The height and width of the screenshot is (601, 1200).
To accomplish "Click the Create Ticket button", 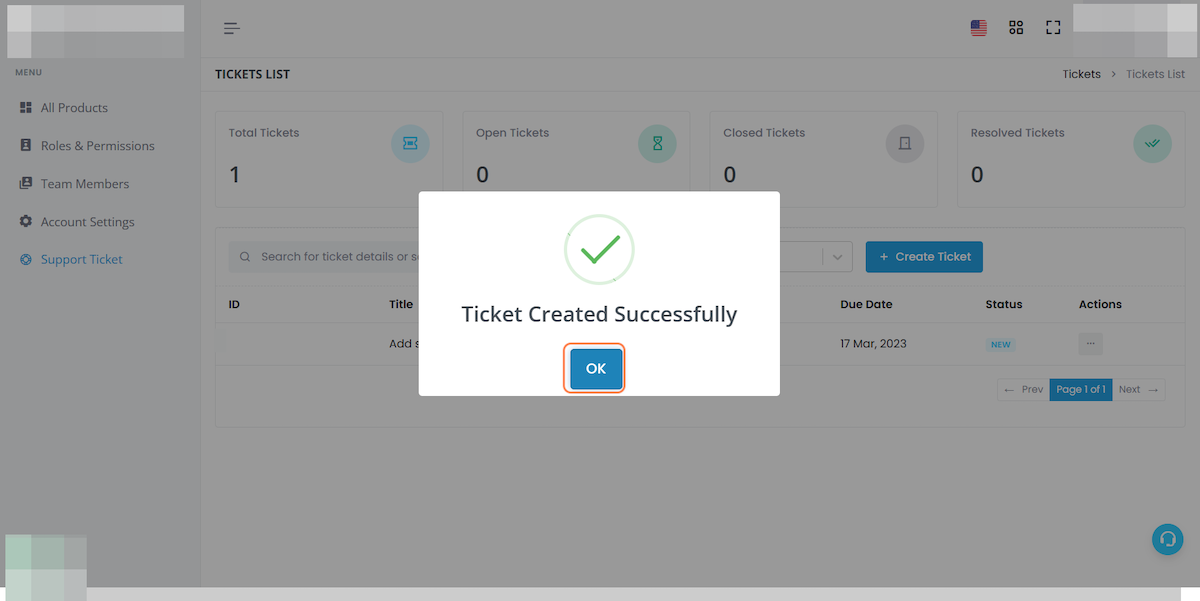I will [x=925, y=257].
